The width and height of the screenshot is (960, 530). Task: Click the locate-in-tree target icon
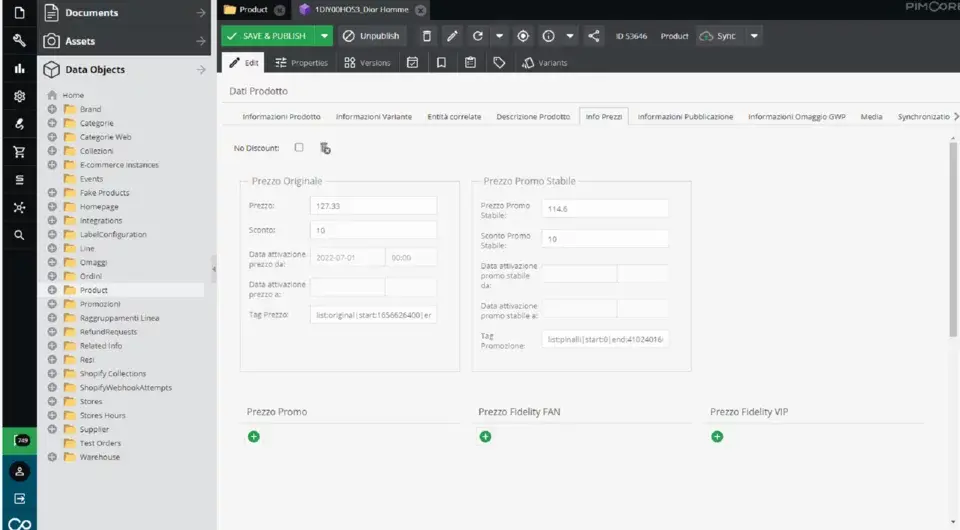523,36
